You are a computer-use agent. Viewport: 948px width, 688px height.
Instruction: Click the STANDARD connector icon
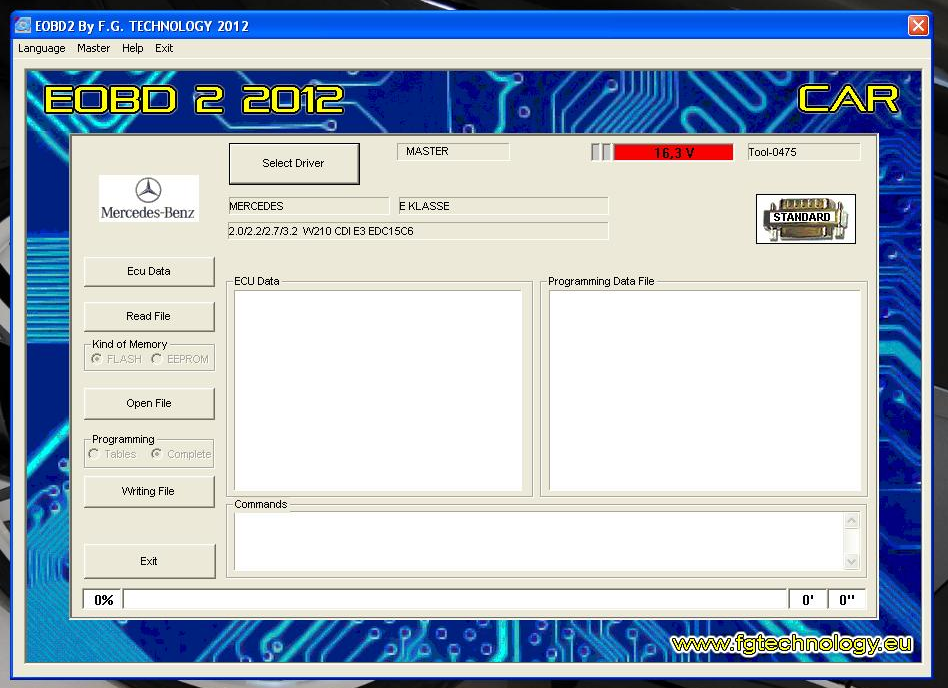(x=805, y=218)
